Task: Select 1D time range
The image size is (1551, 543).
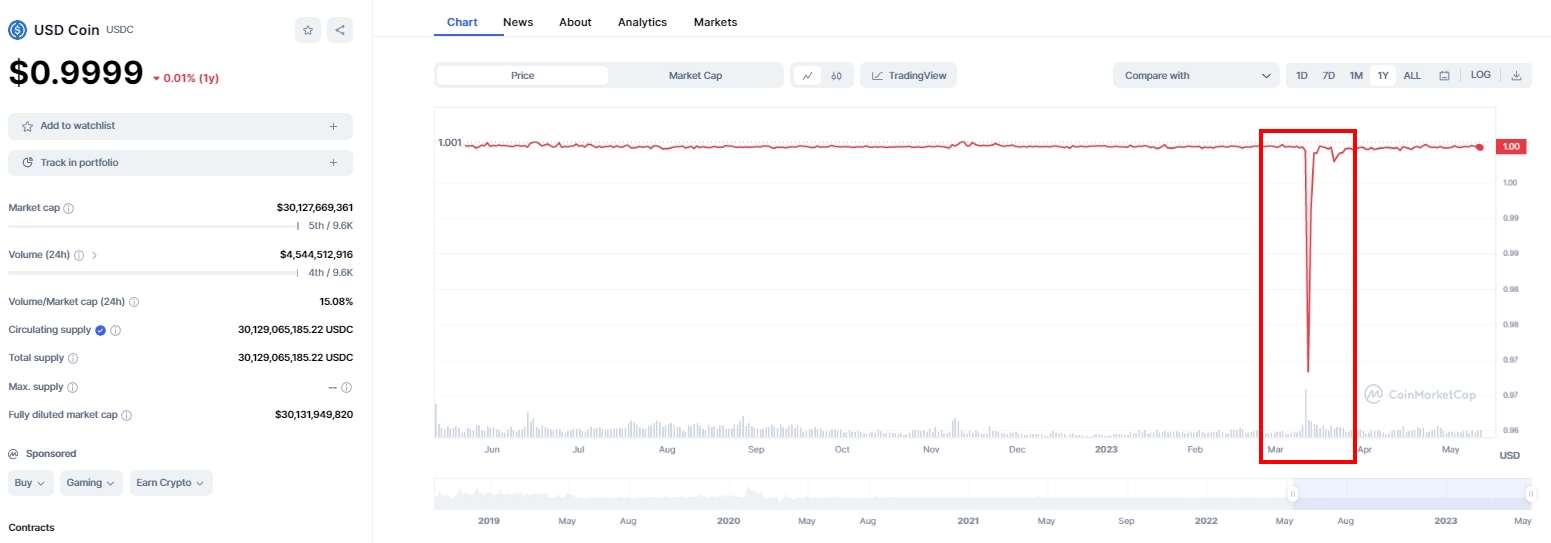Action: tap(1302, 75)
